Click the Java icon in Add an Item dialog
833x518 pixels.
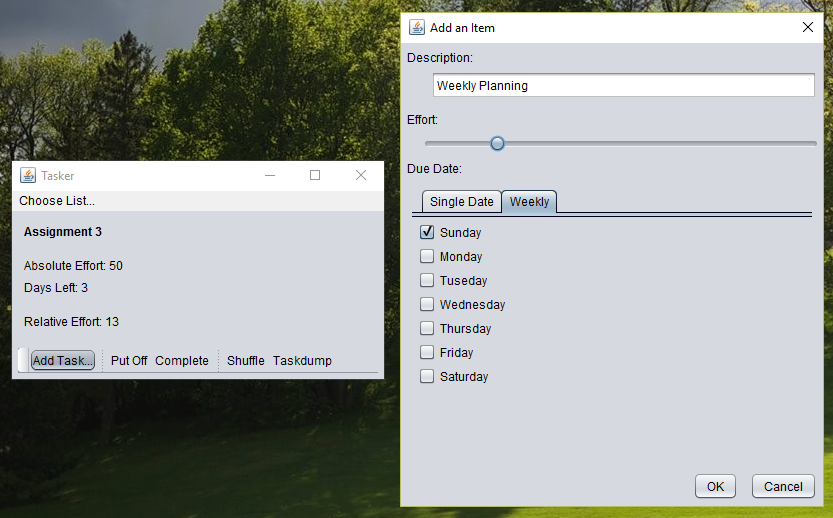coord(416,28)
